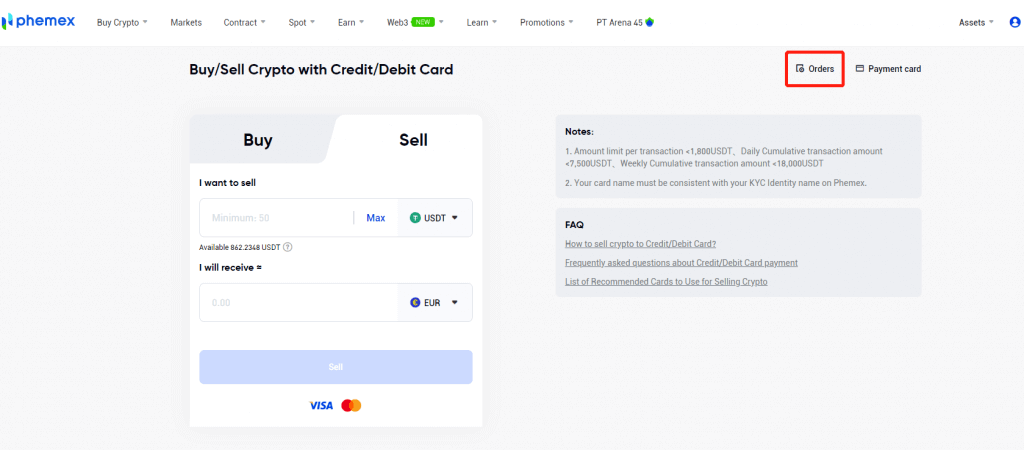Click the Mastercard logo
Viewport: 1024px width, 450px height.
(x=351, y=405)
